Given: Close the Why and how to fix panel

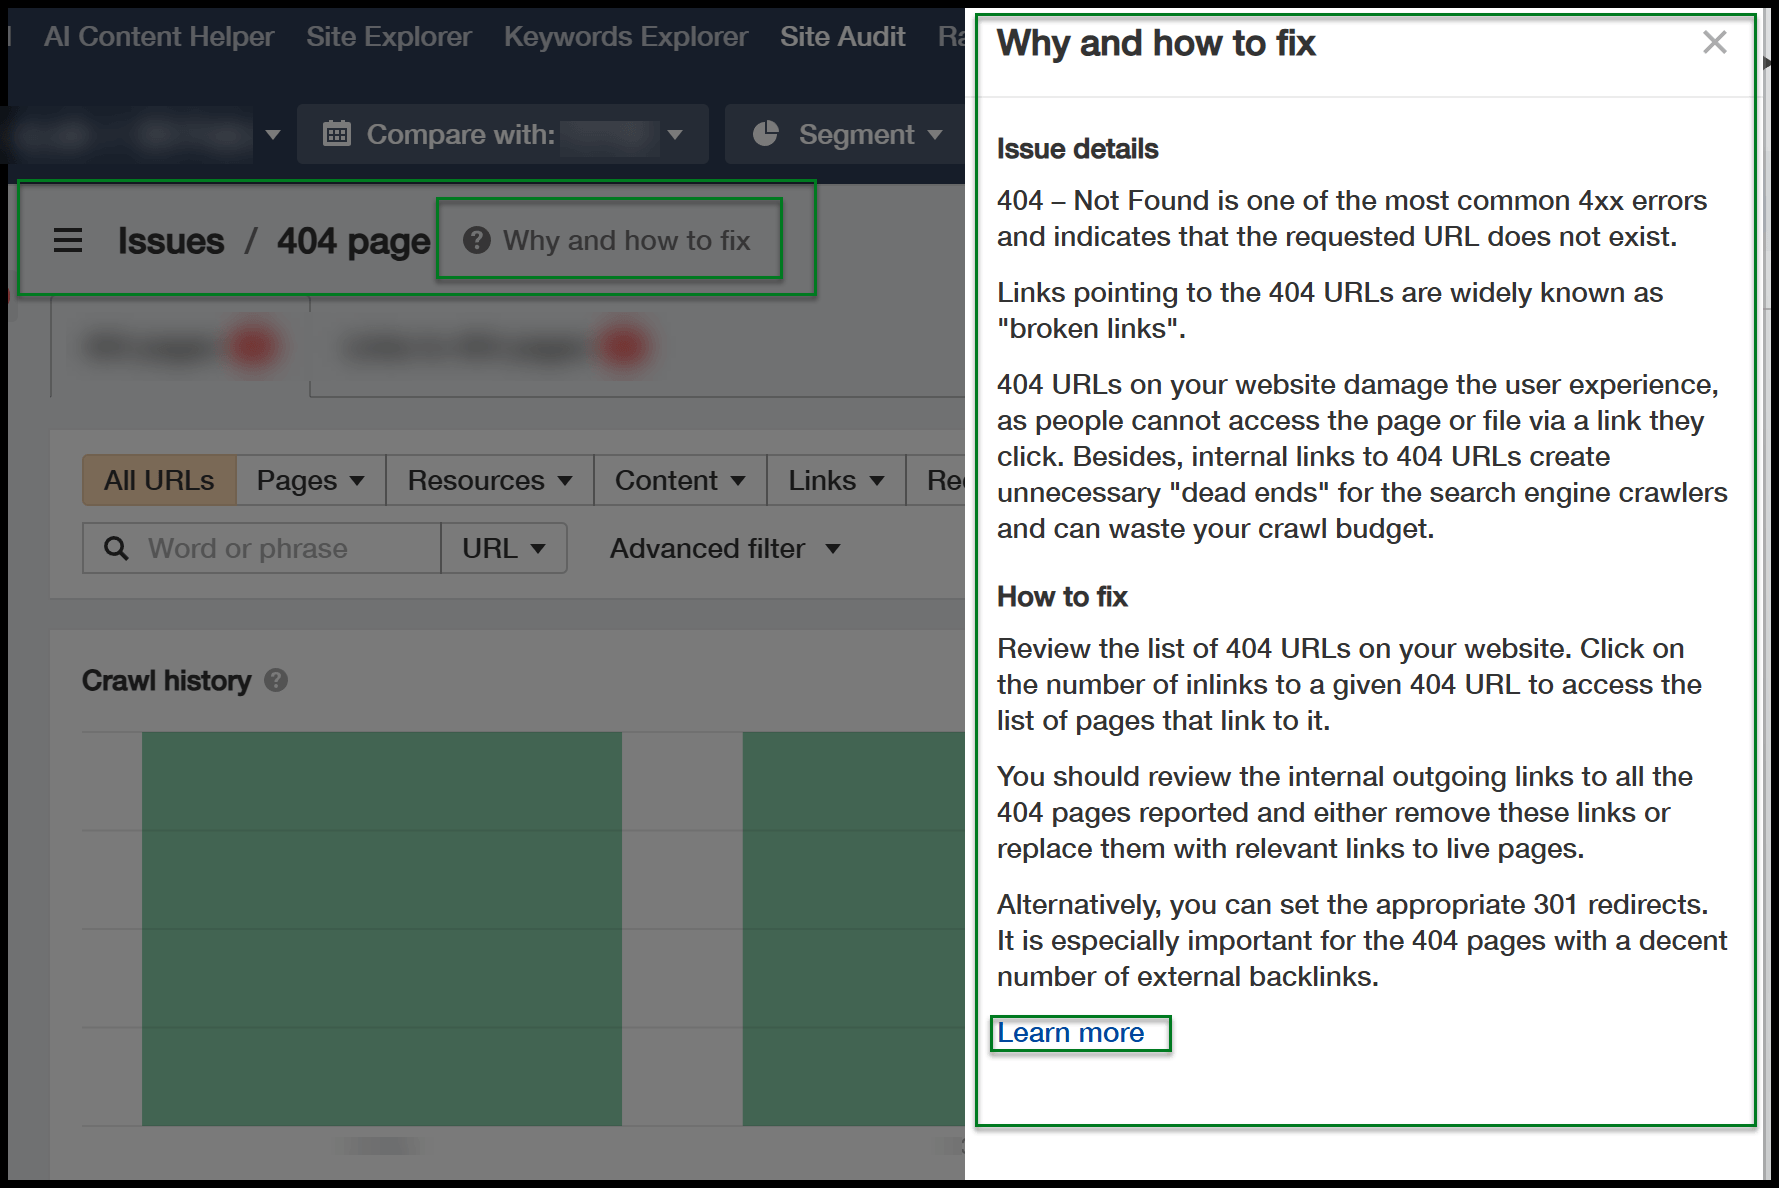Looking at the screenshot, I should pyautogui.click(x=1714, y=42).
